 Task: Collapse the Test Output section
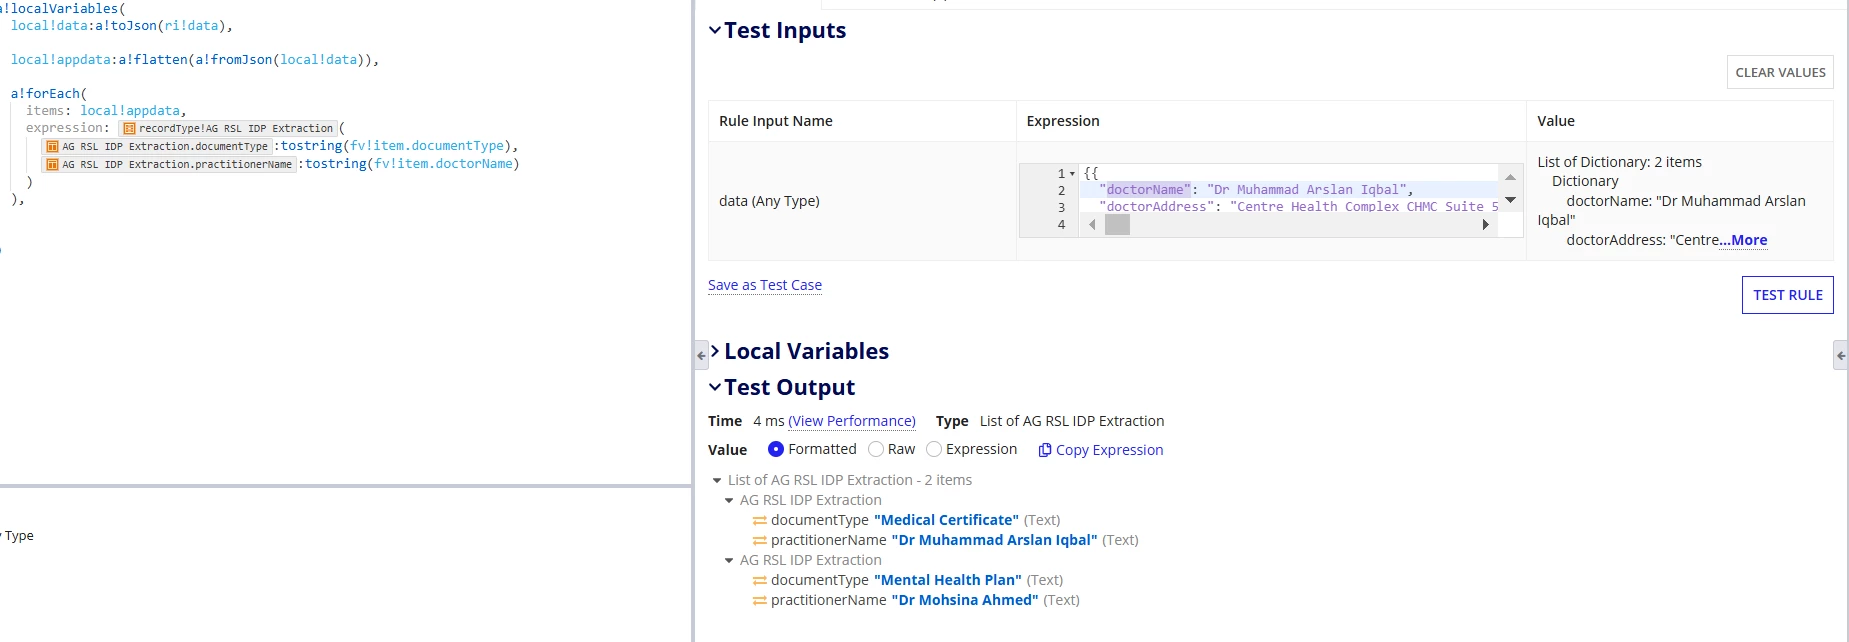714,387
